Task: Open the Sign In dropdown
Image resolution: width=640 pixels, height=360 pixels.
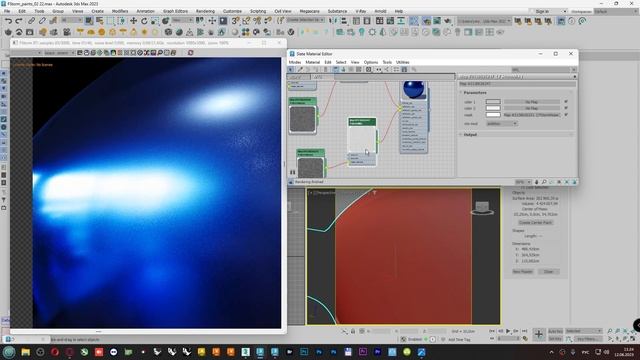Action: click(x=547, y=11)
